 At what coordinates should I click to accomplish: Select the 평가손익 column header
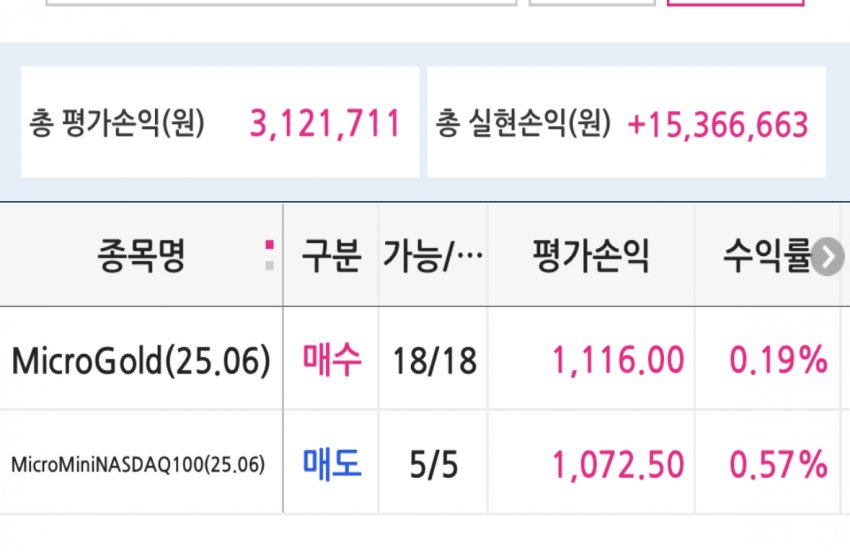(x=591, y=255)
